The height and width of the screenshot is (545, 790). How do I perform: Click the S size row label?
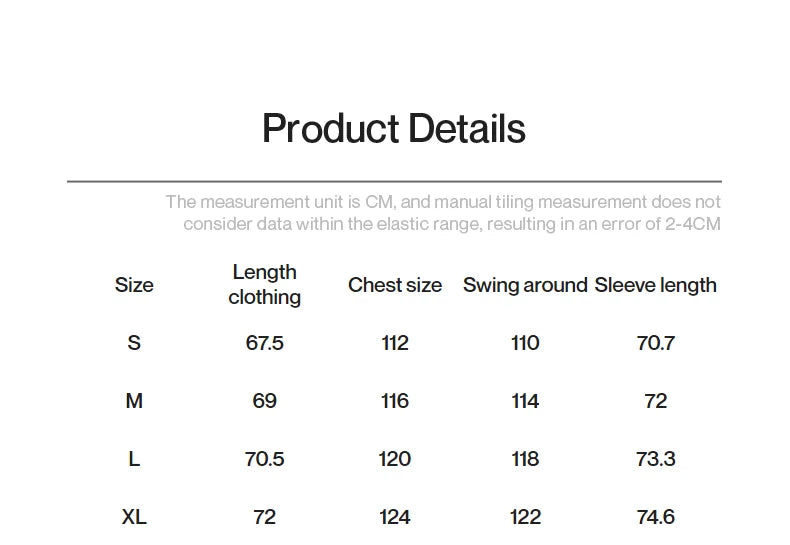click(134, 343)
